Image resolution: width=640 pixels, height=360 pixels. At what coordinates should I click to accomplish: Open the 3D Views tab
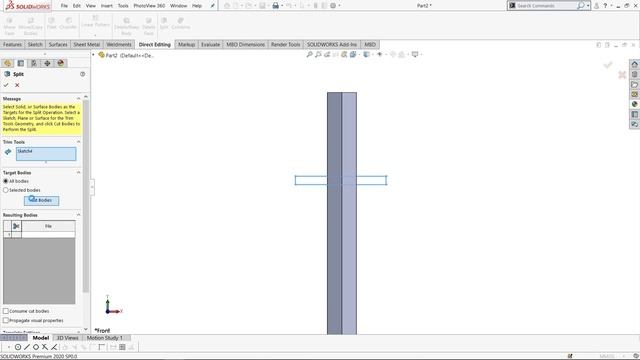(x=67, y=338)
